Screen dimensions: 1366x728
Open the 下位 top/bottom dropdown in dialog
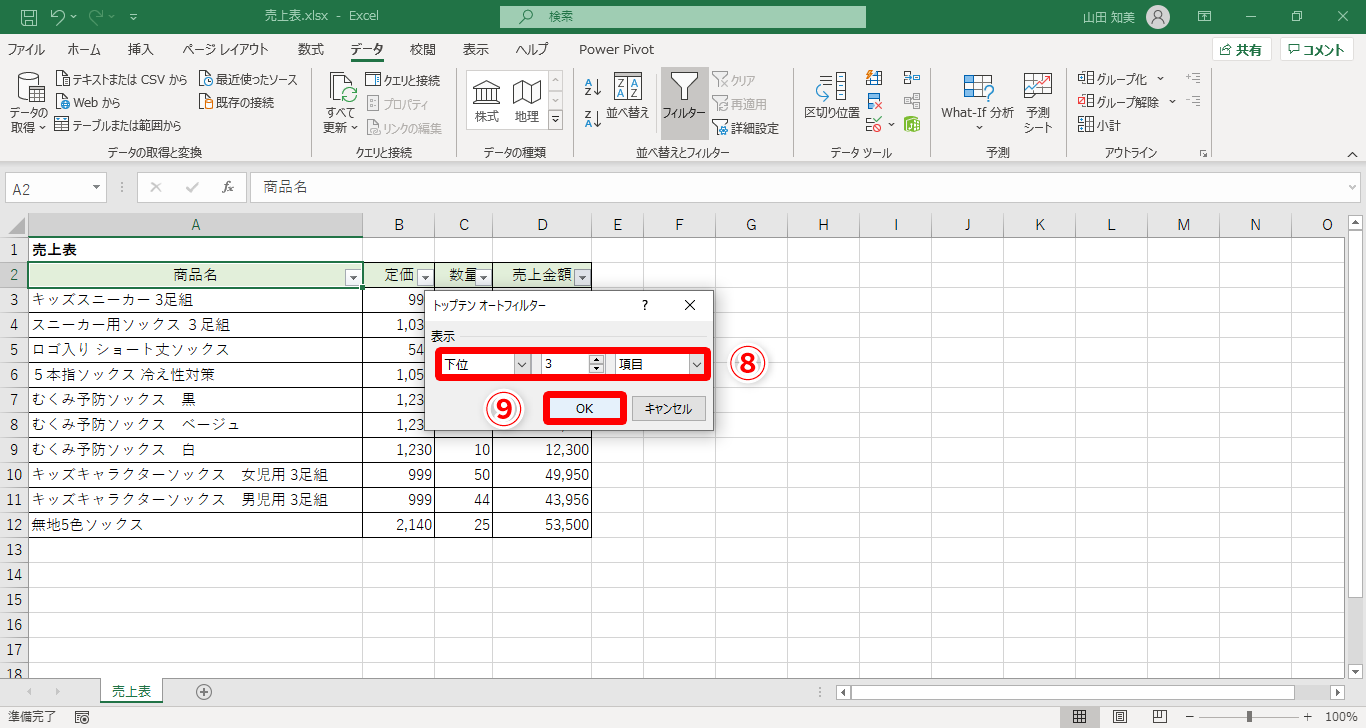pos(522,365)
